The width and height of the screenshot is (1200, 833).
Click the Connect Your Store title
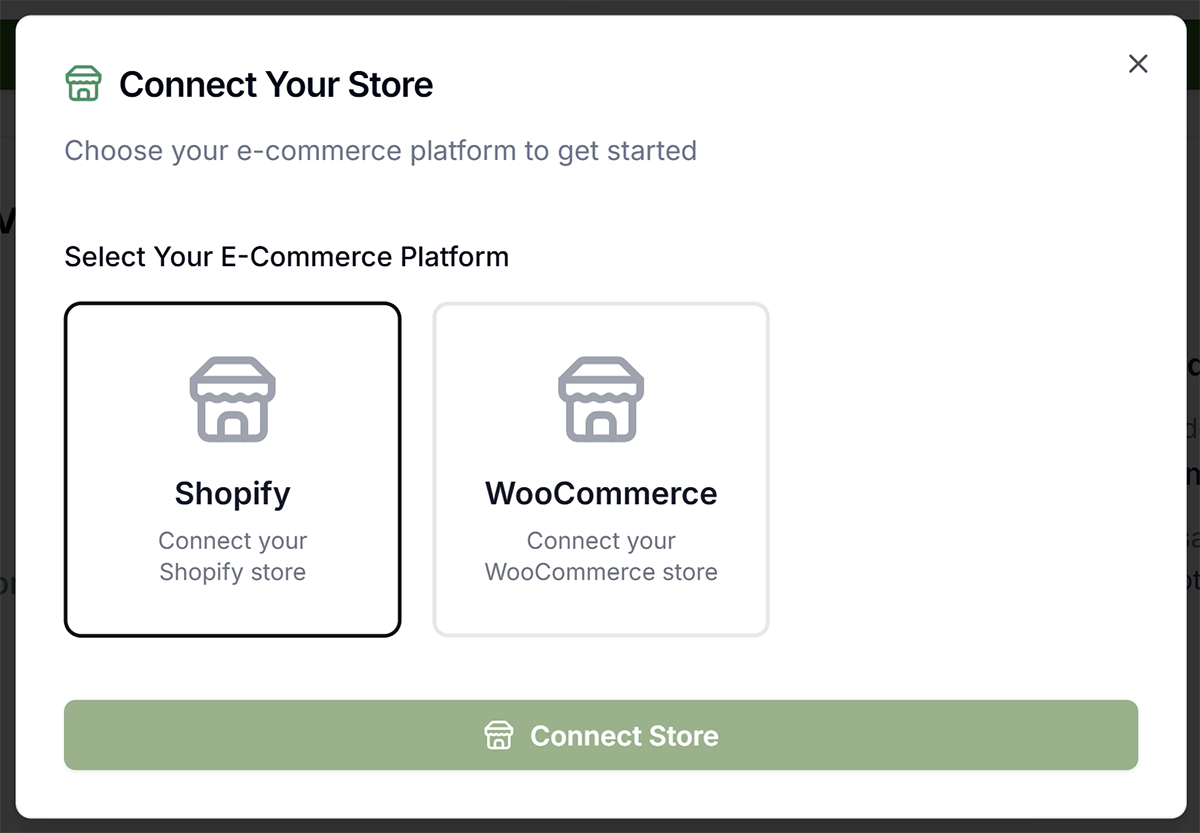coord(275,84)
